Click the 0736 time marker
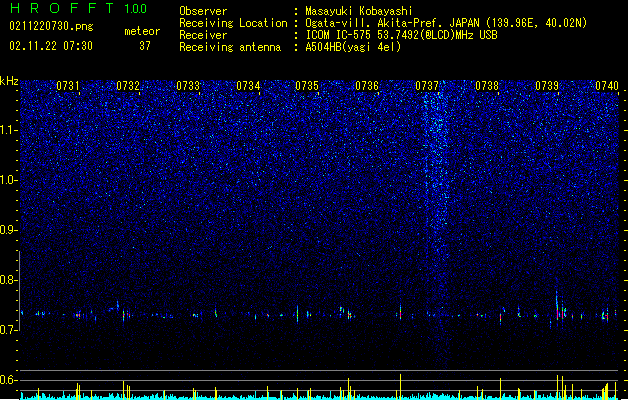The height and width of the screenshot is (400, 629). (x=367, y=86)
